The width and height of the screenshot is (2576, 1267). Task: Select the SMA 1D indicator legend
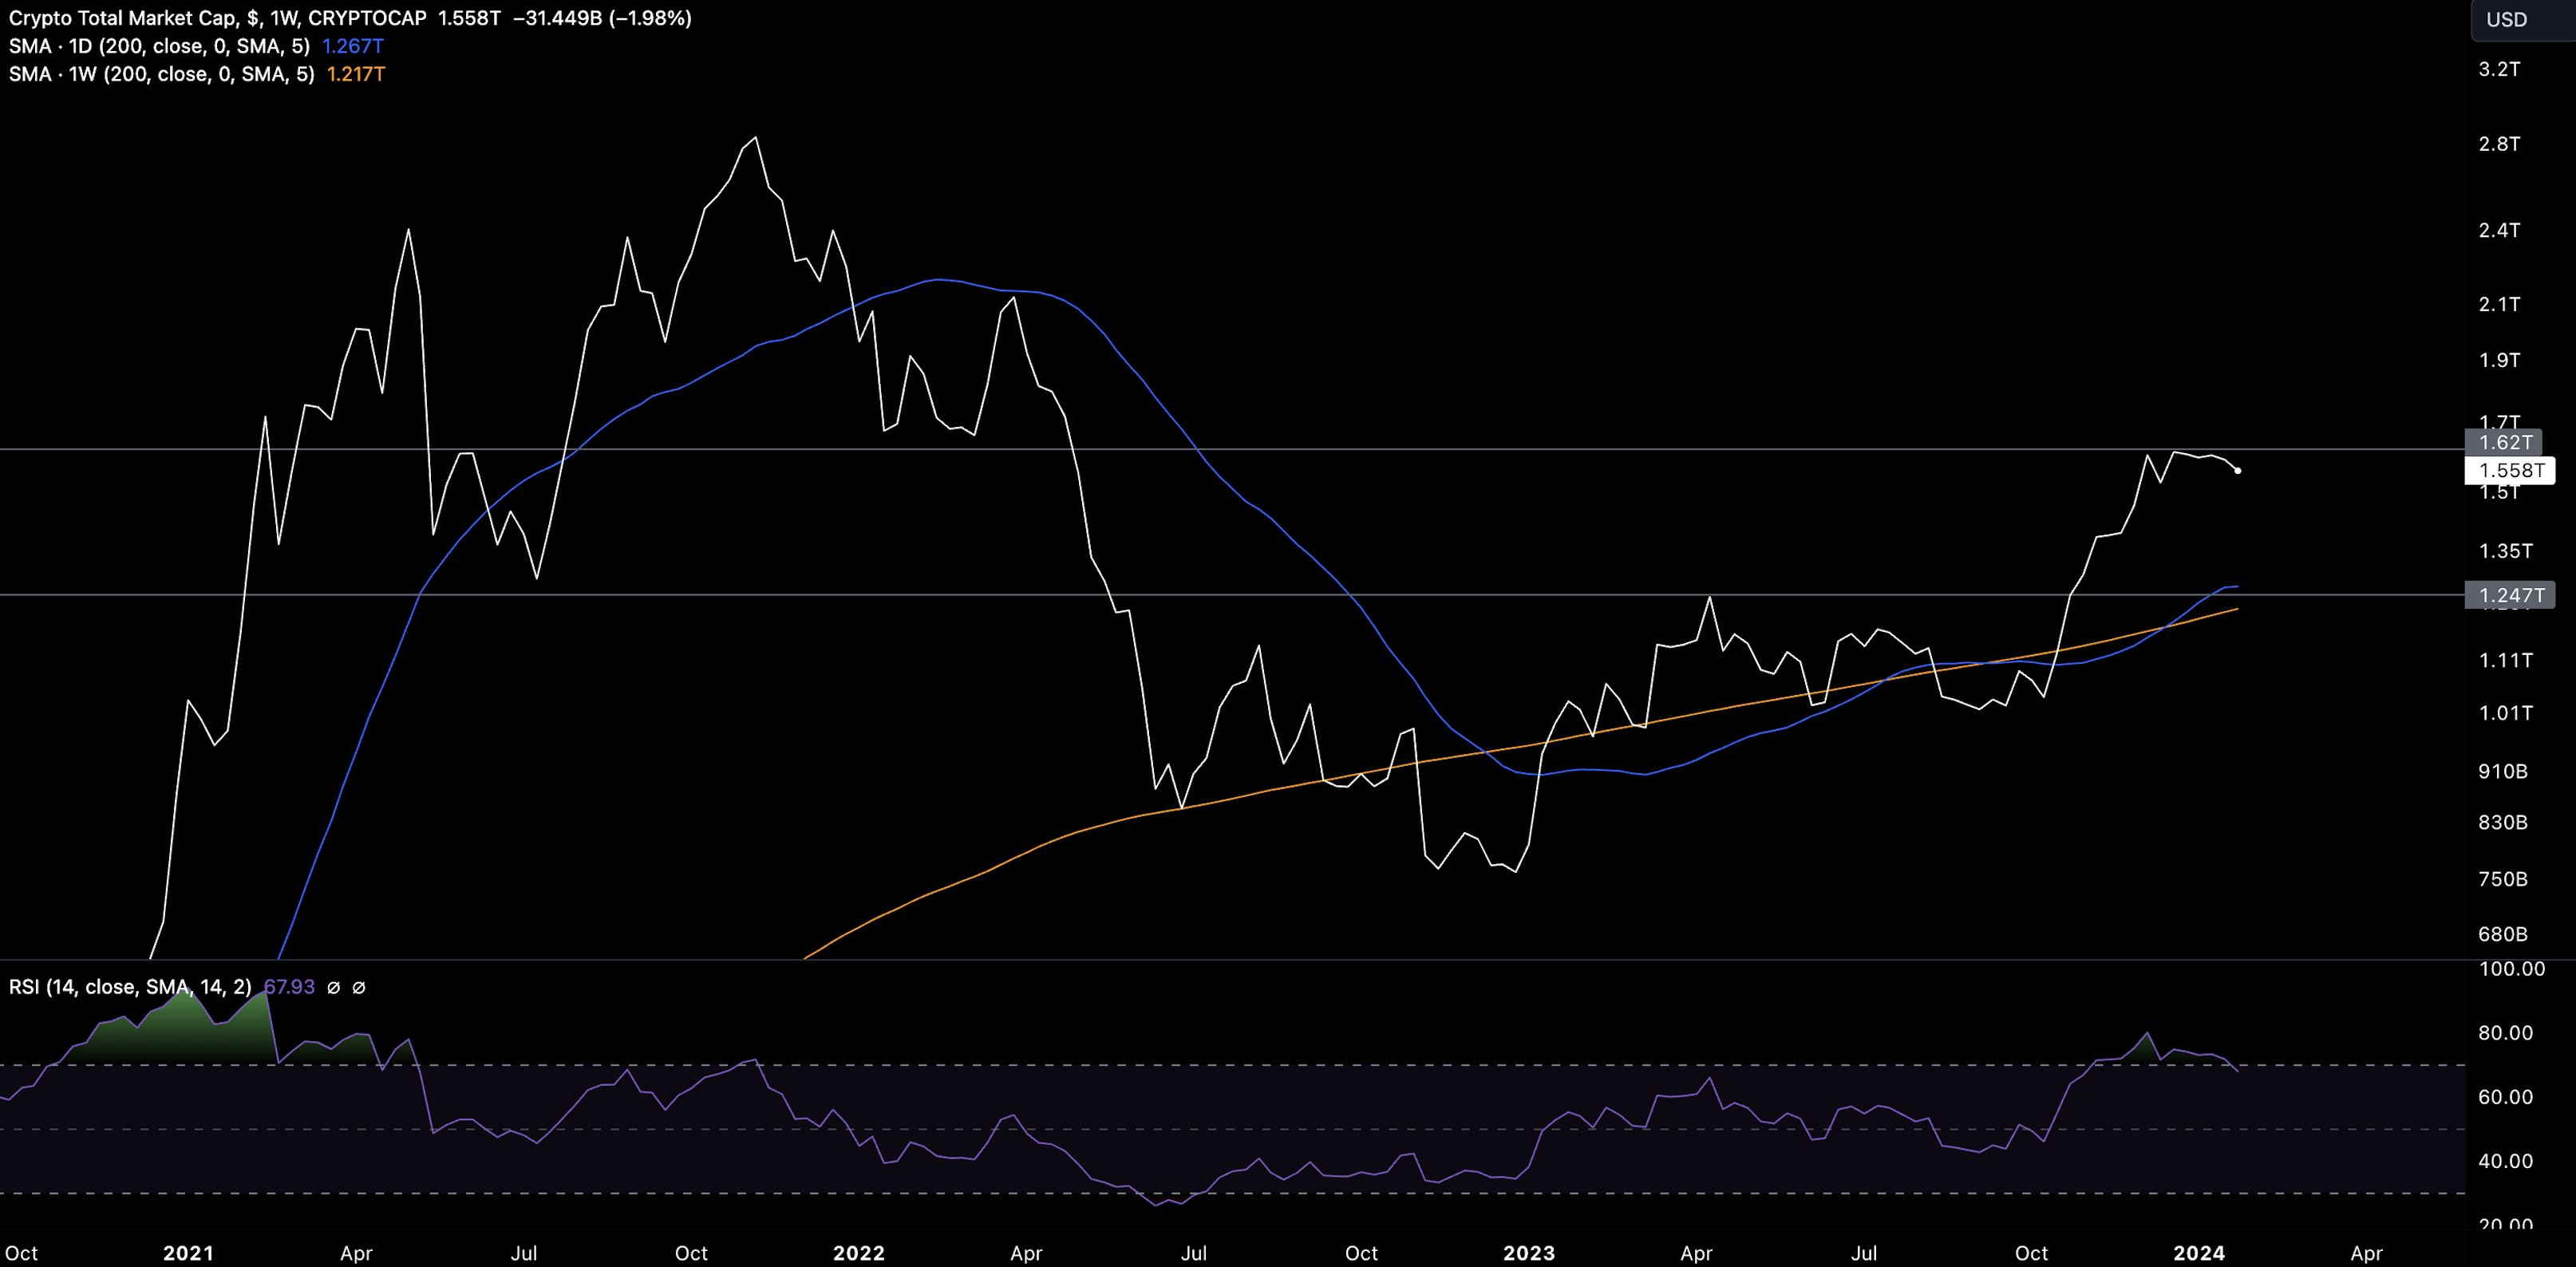point(159,46)
